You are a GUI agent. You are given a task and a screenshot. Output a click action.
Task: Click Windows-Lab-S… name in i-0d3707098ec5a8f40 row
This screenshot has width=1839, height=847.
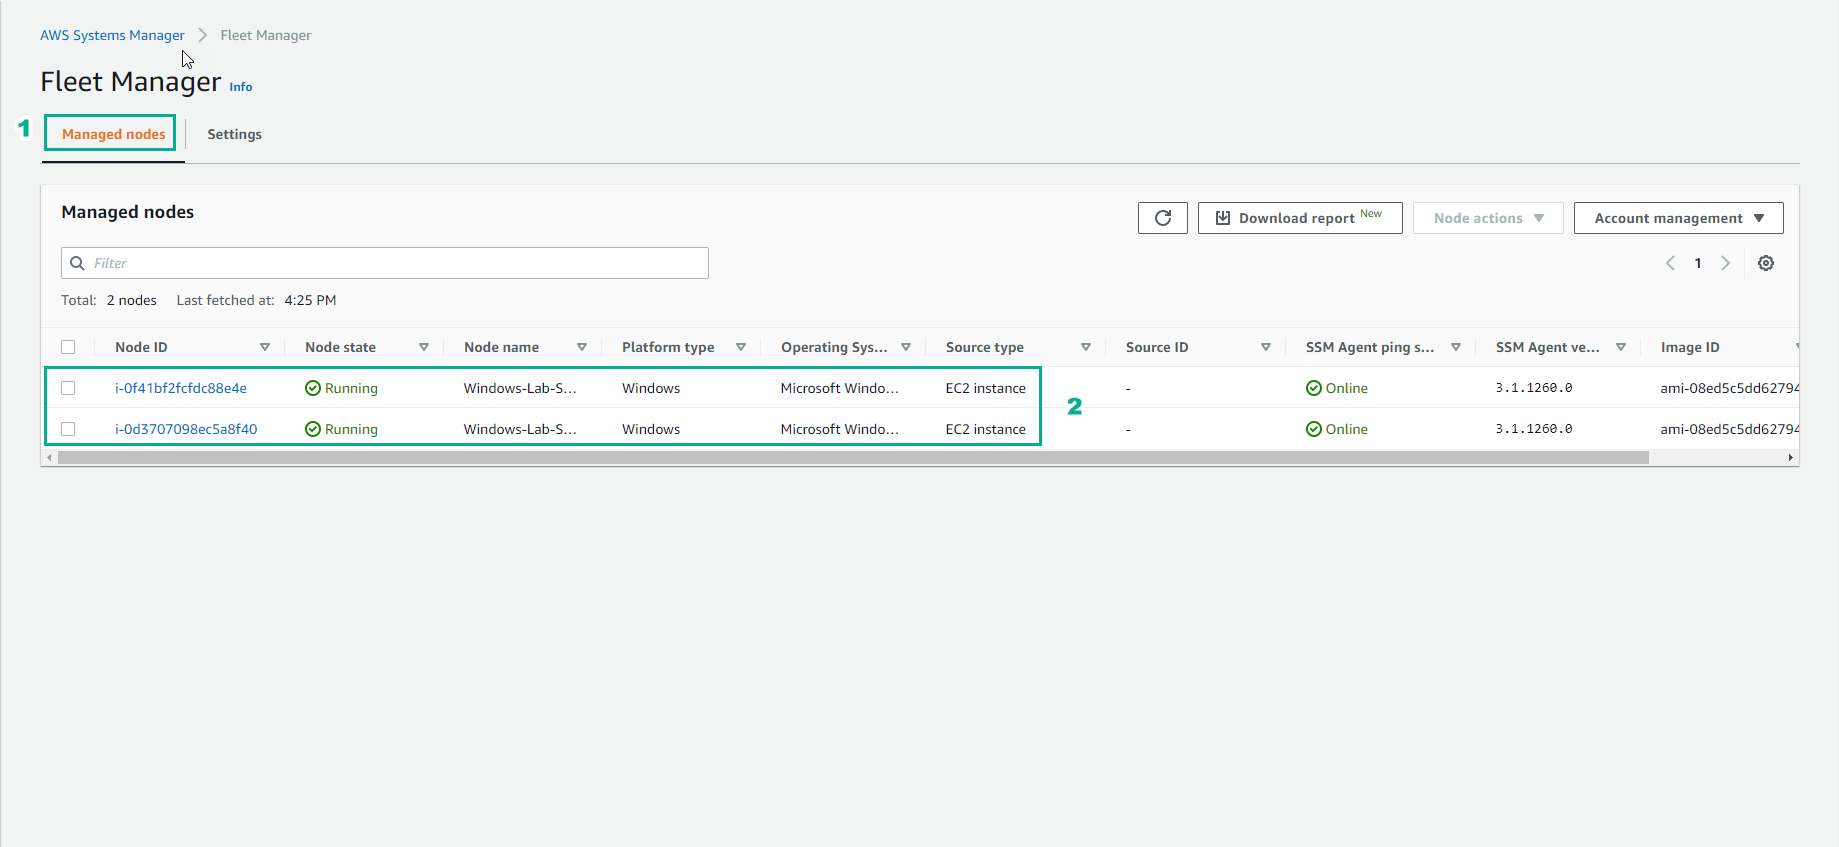[x=520, y=429]
